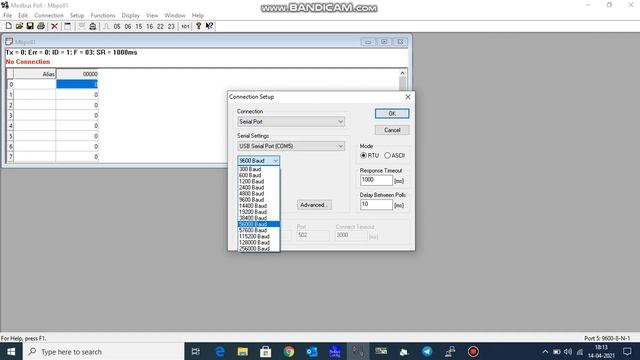Viewport: 640px width, 360px height.
Task: Click the volume icon in system tray
Action: 568,351
